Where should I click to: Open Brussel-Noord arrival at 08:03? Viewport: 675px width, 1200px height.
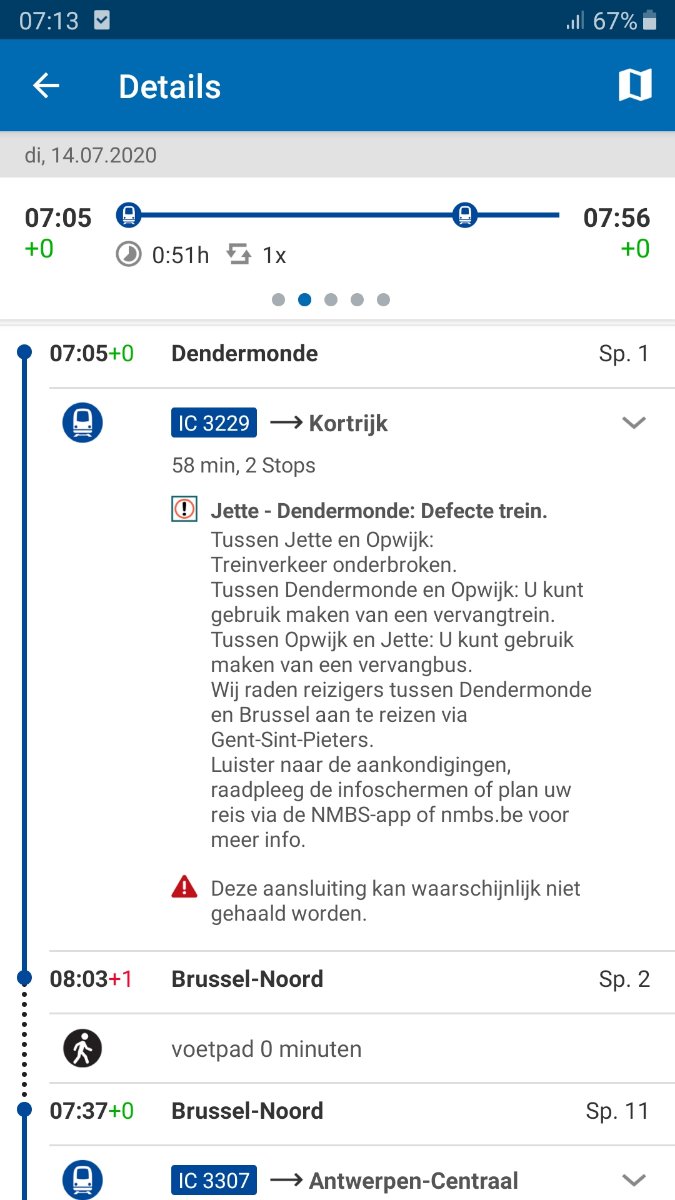pyautogui.click(x=247, y=979)
